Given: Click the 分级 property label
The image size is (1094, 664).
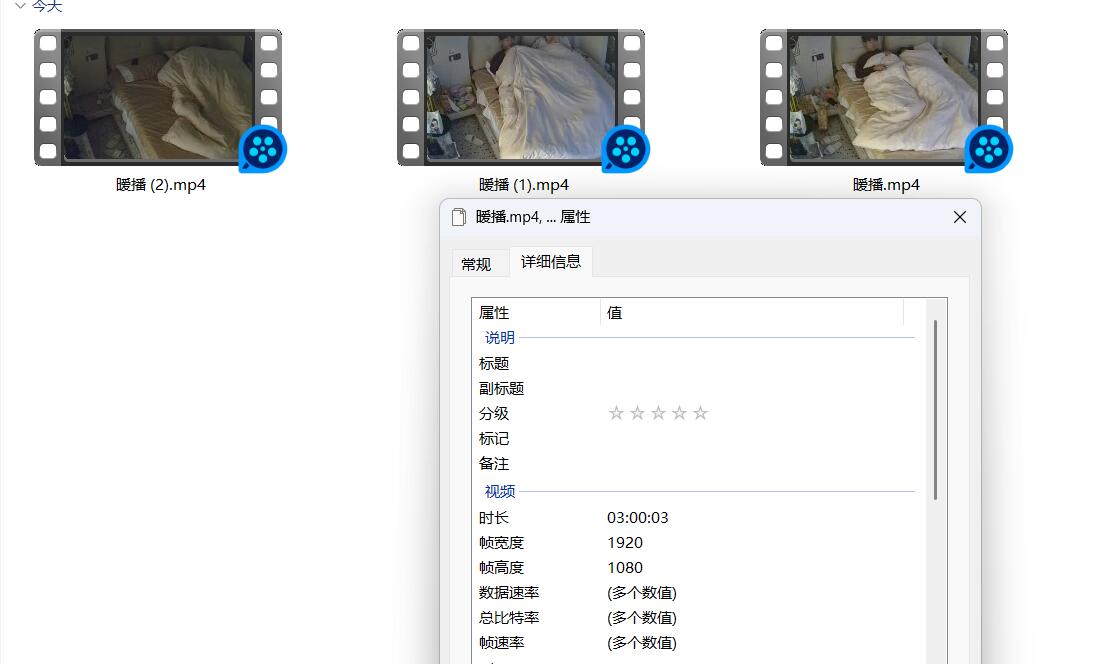Looking at the screenshot, I should pos(494,414).
